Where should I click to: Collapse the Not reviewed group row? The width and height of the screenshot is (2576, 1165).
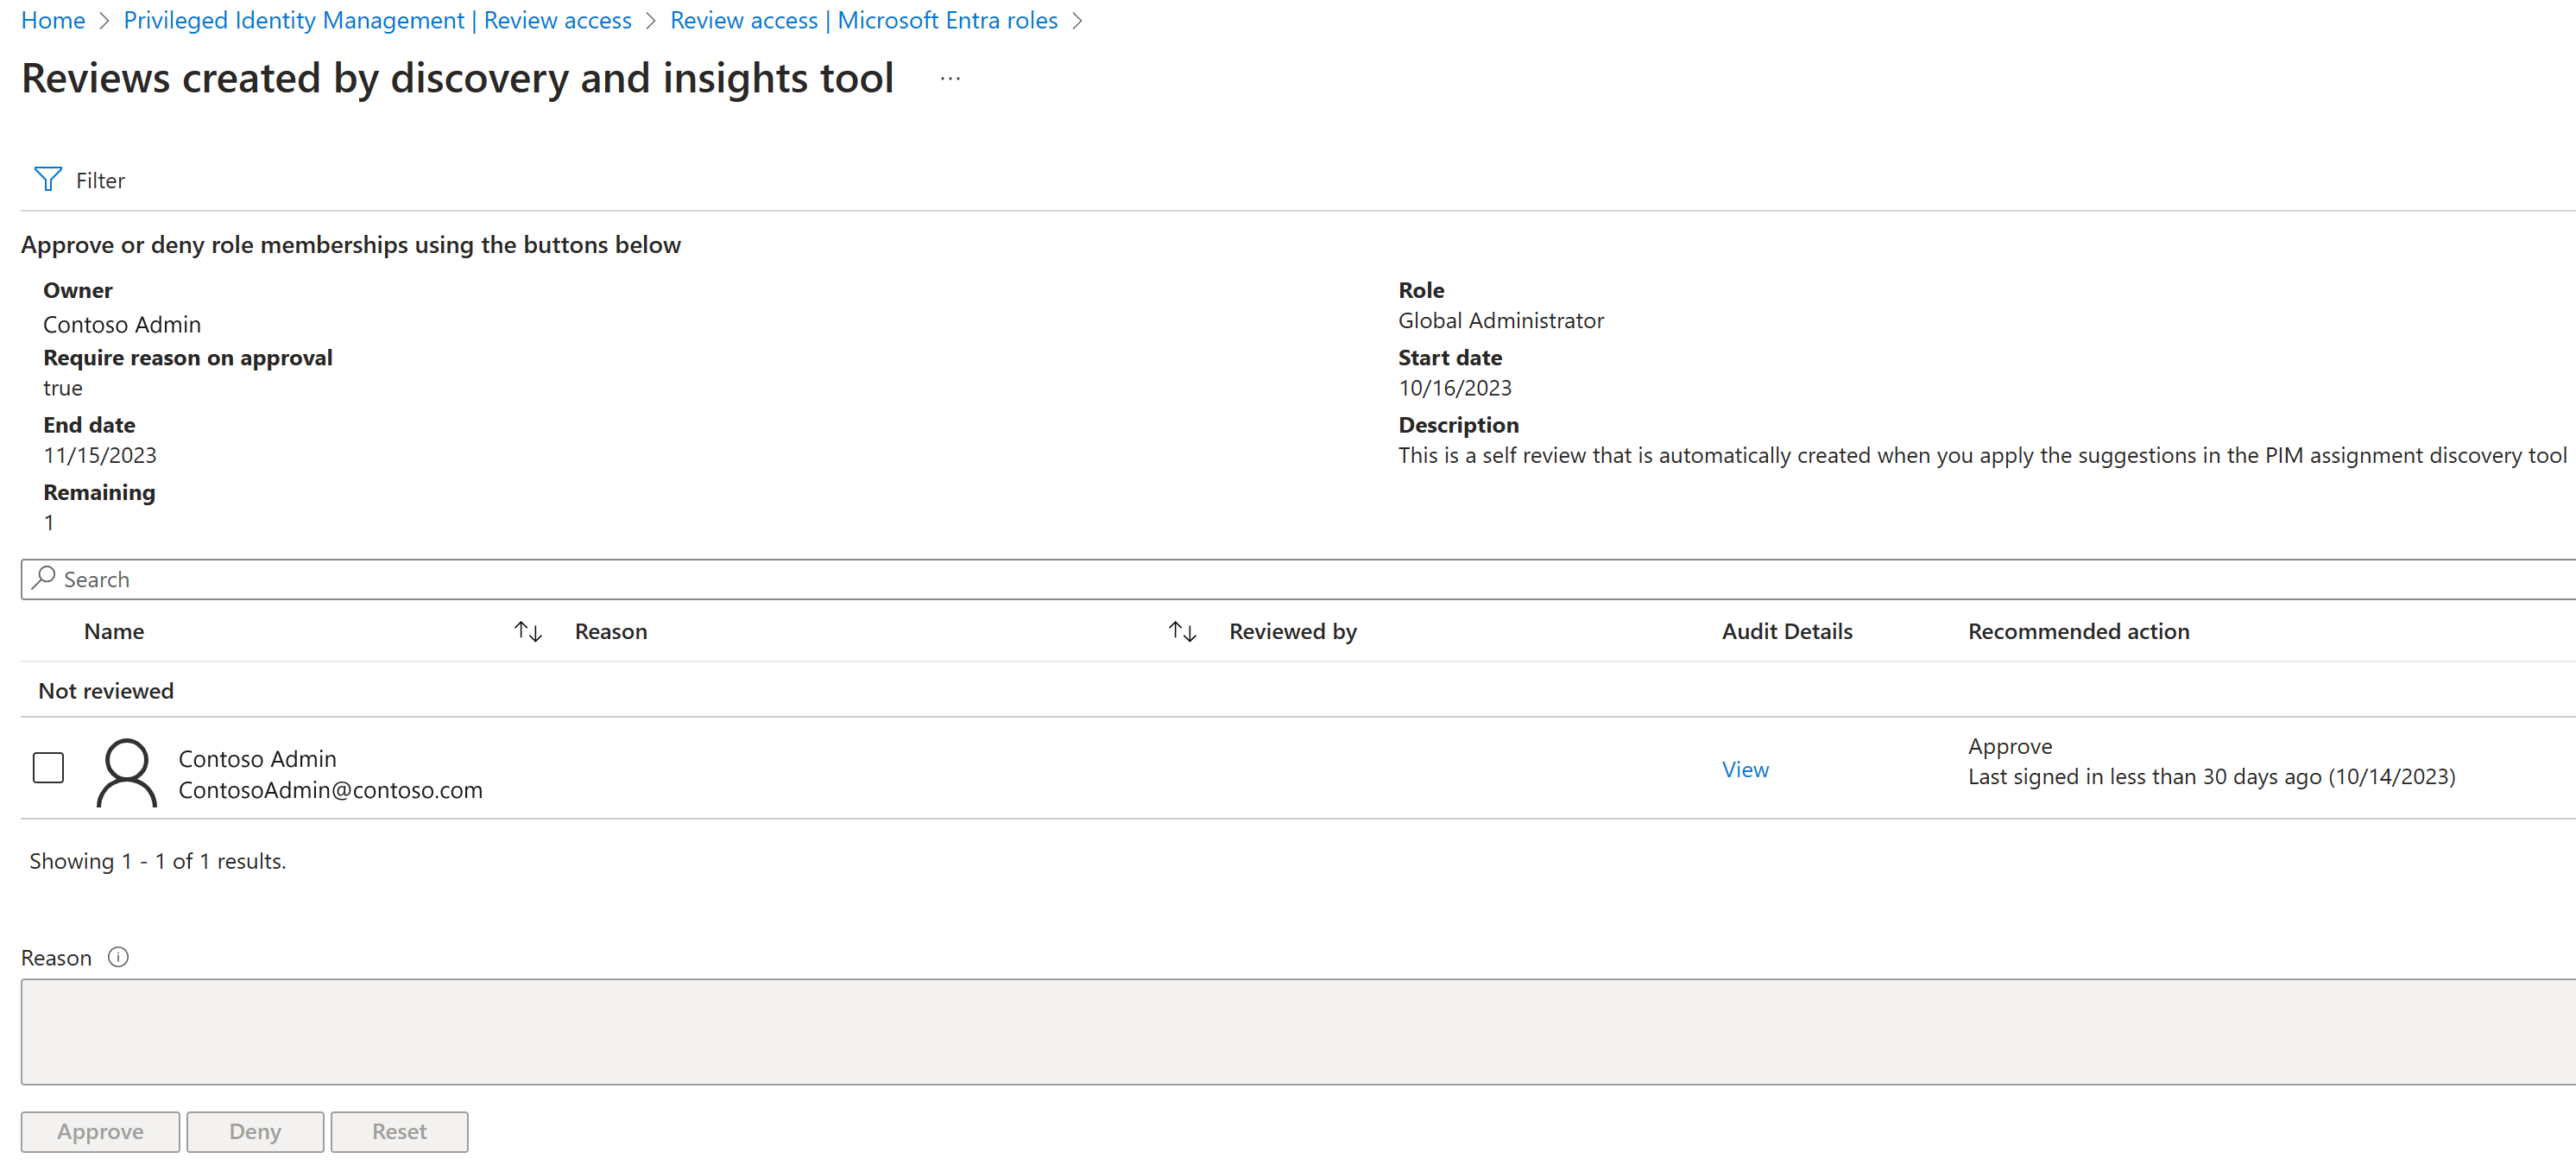(106, 690)
